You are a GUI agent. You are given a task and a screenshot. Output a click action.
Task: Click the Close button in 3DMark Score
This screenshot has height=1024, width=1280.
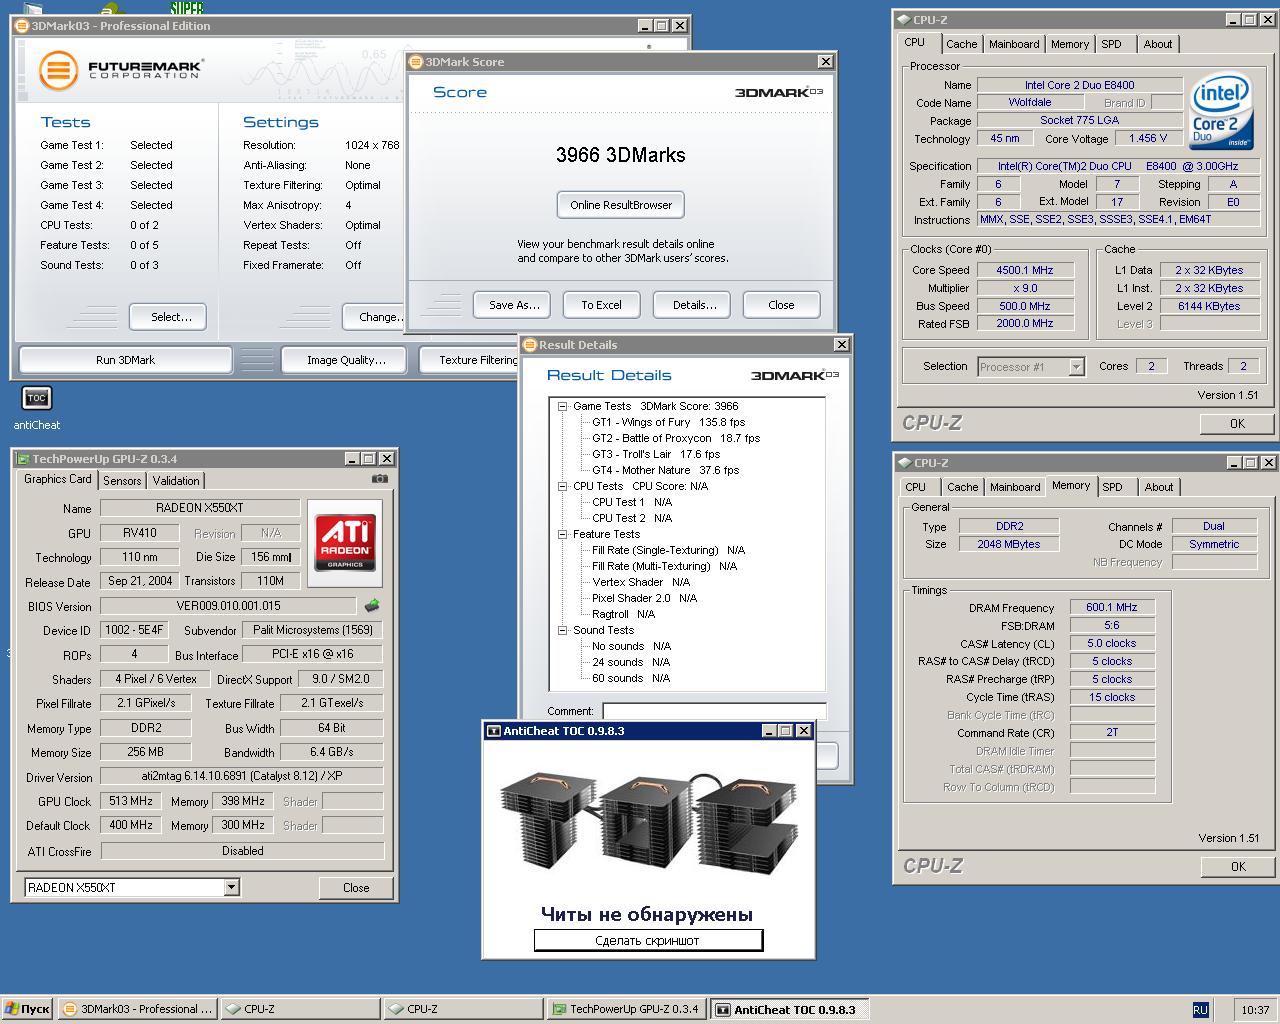click(x=781, y=305)
